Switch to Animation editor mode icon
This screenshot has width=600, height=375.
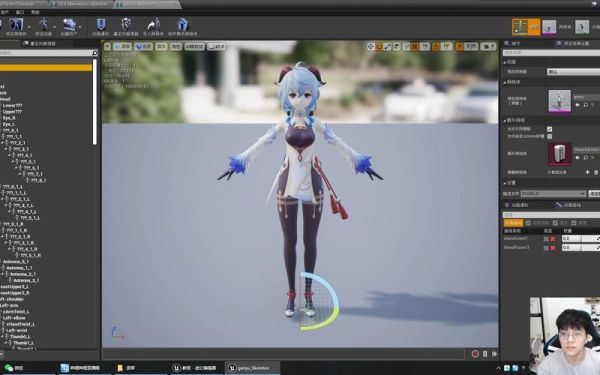[582, 27]
